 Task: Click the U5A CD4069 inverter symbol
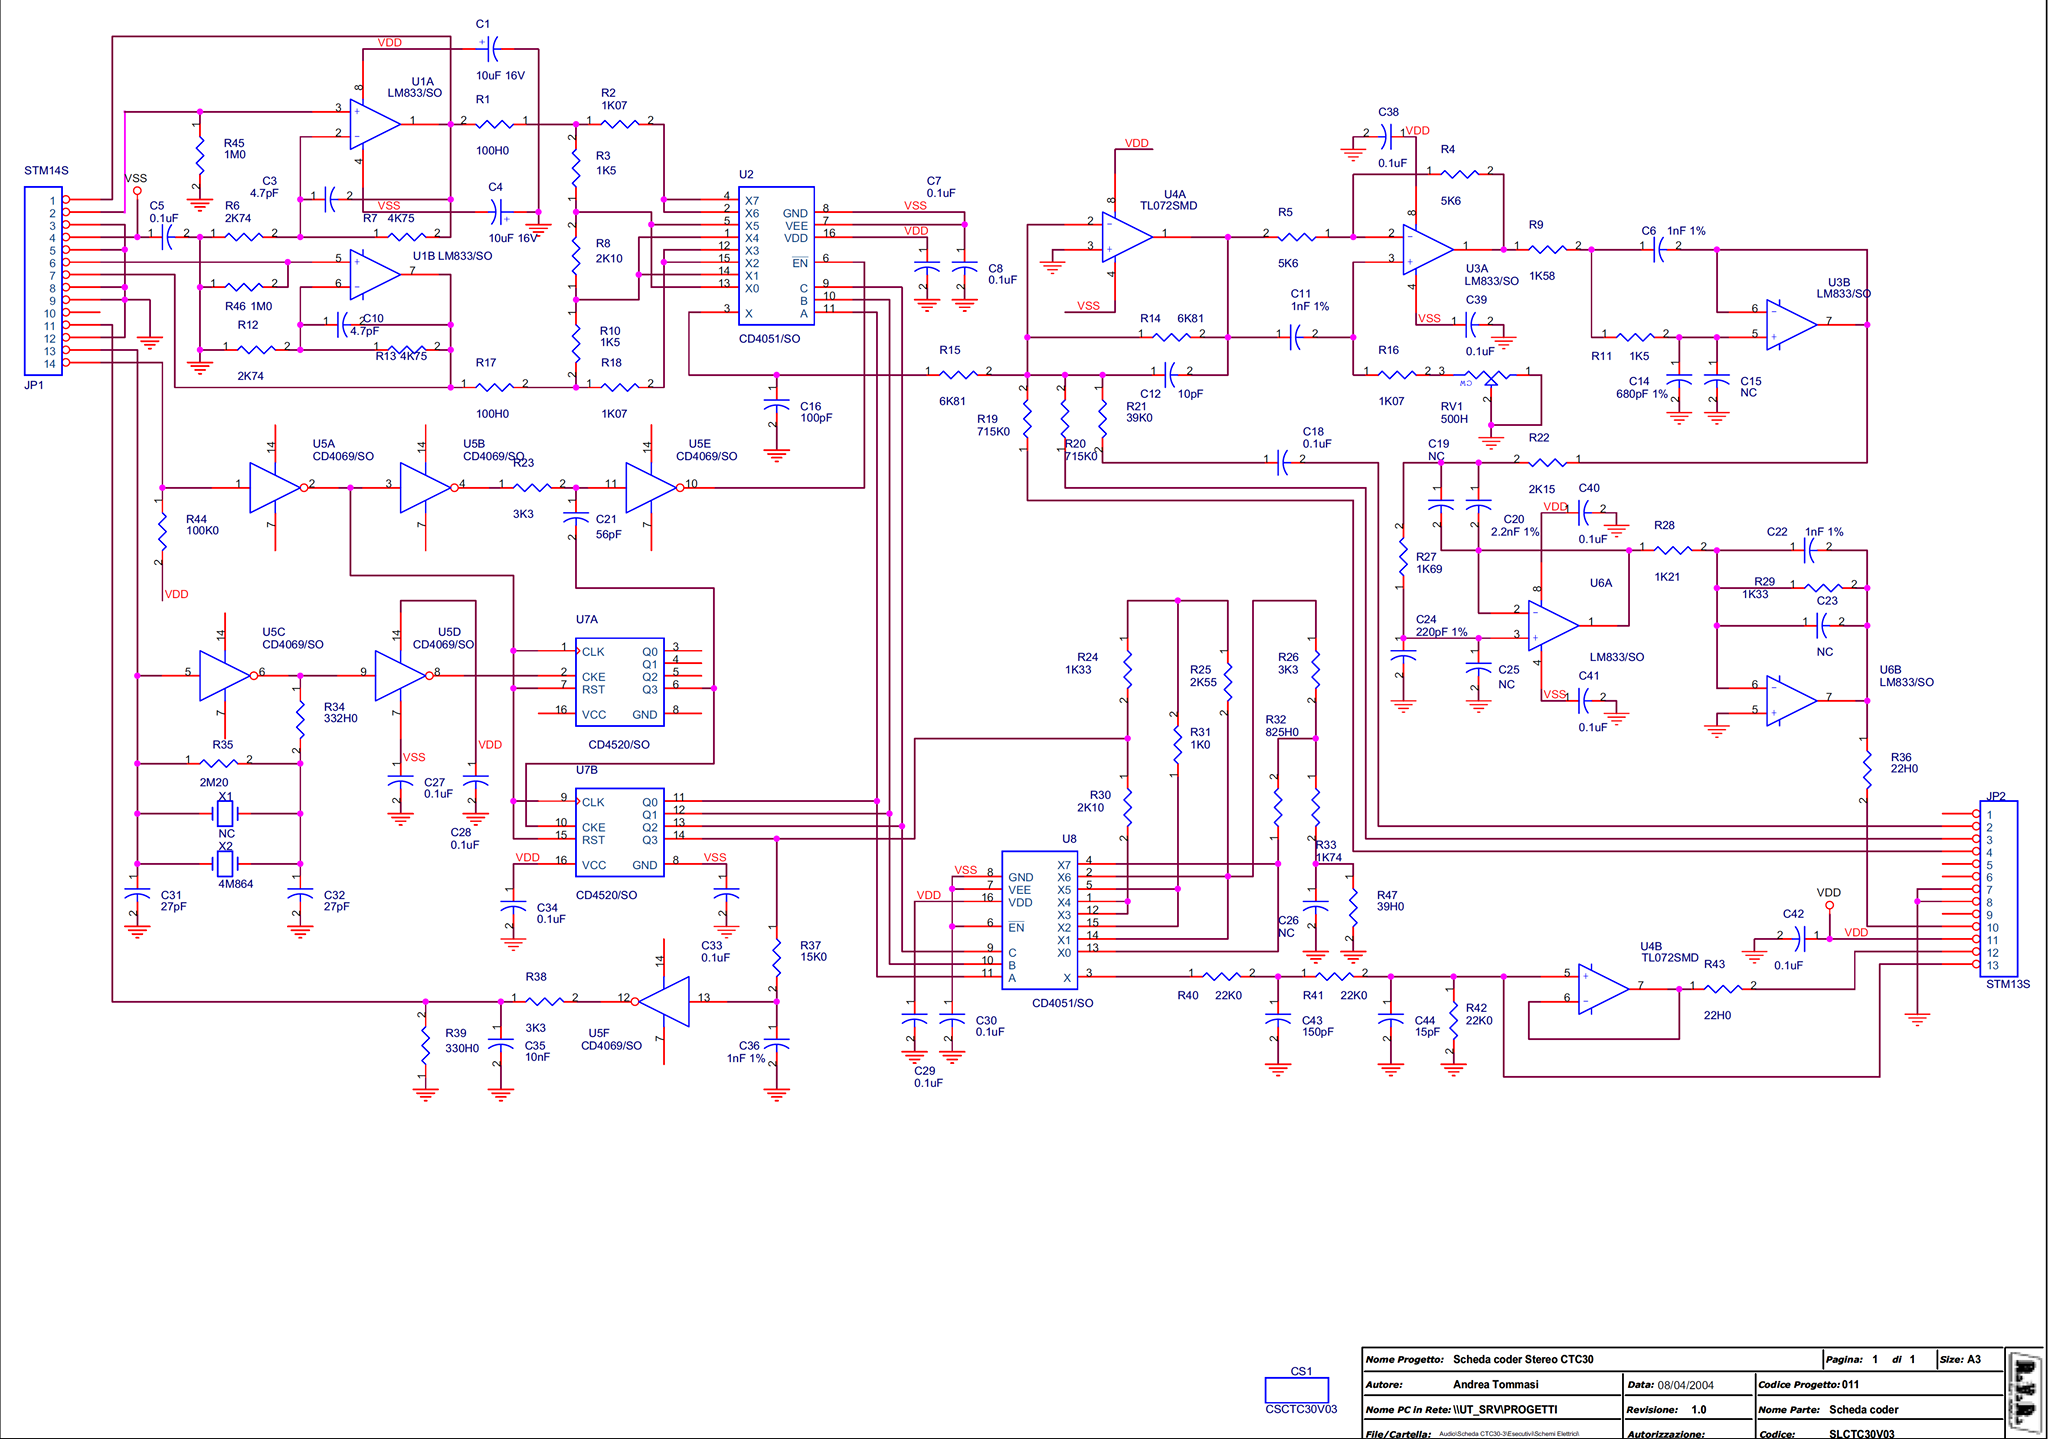(x=273, y=487)
